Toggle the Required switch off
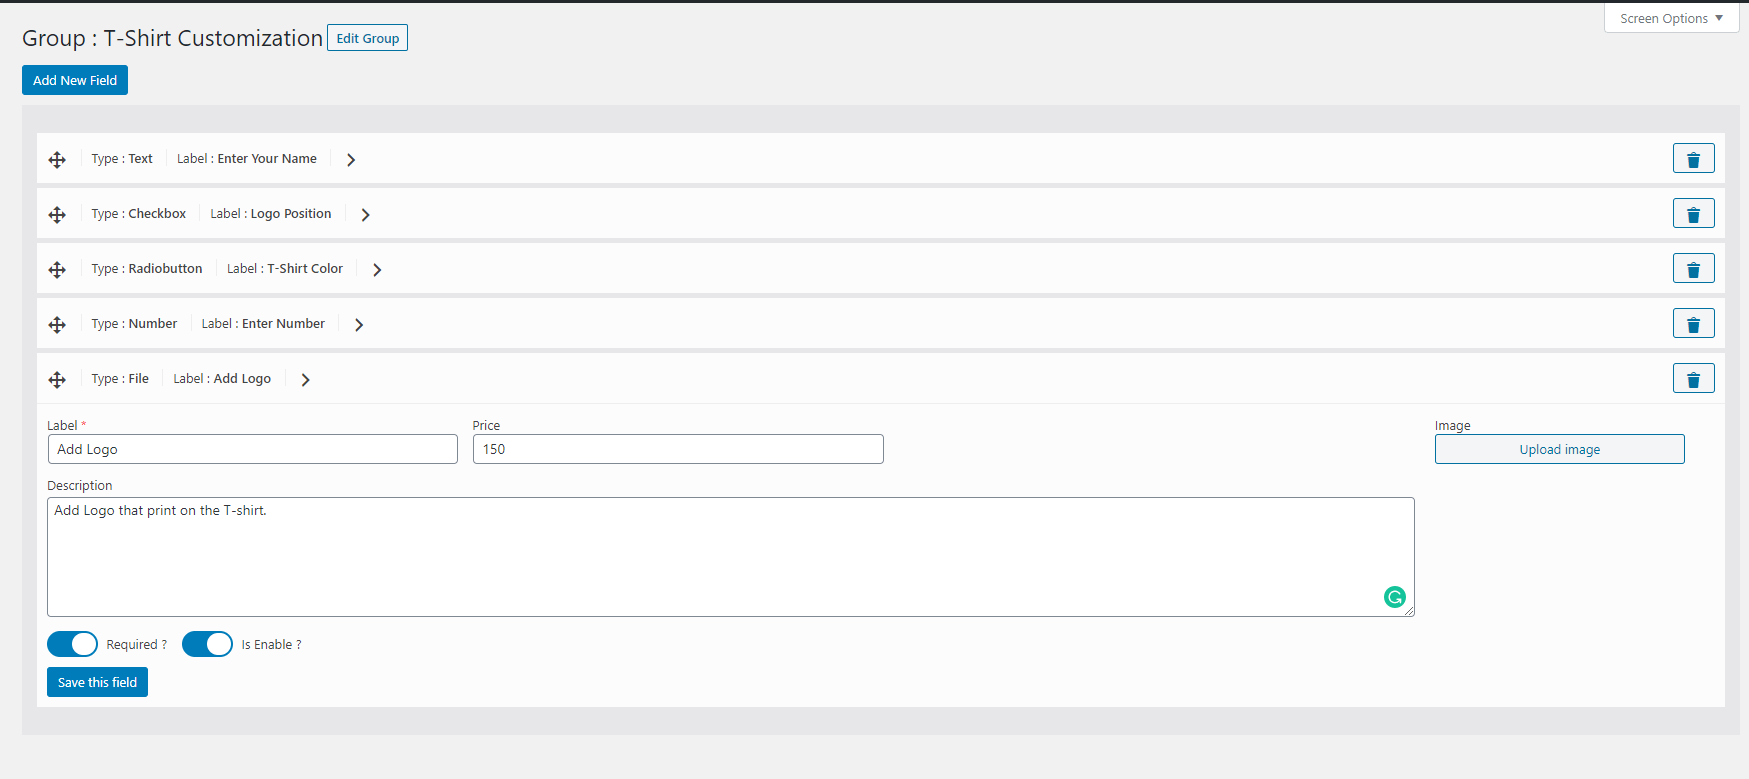The height and width of the screenshot is (779, 1749). 72,644
